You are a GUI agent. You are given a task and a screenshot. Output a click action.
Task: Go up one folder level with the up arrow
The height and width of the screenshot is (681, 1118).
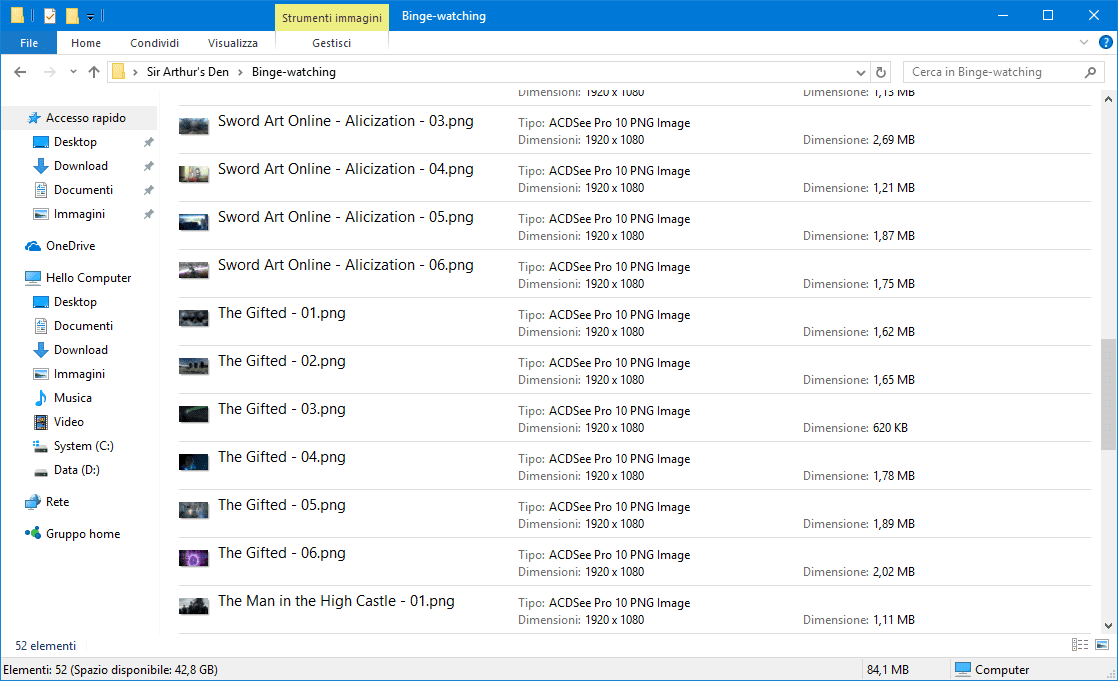(94, 72)
